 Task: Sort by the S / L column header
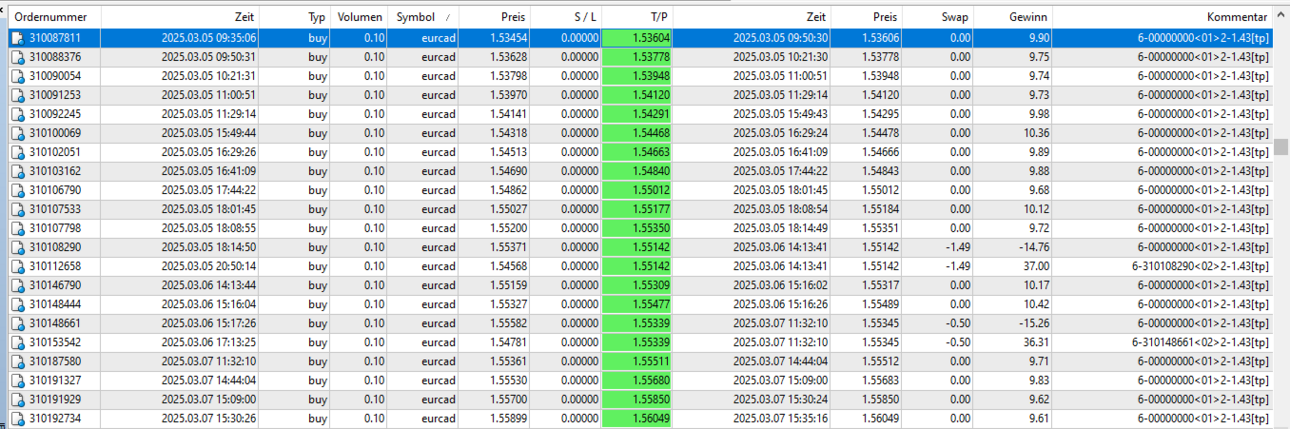(x=566, y=18)
